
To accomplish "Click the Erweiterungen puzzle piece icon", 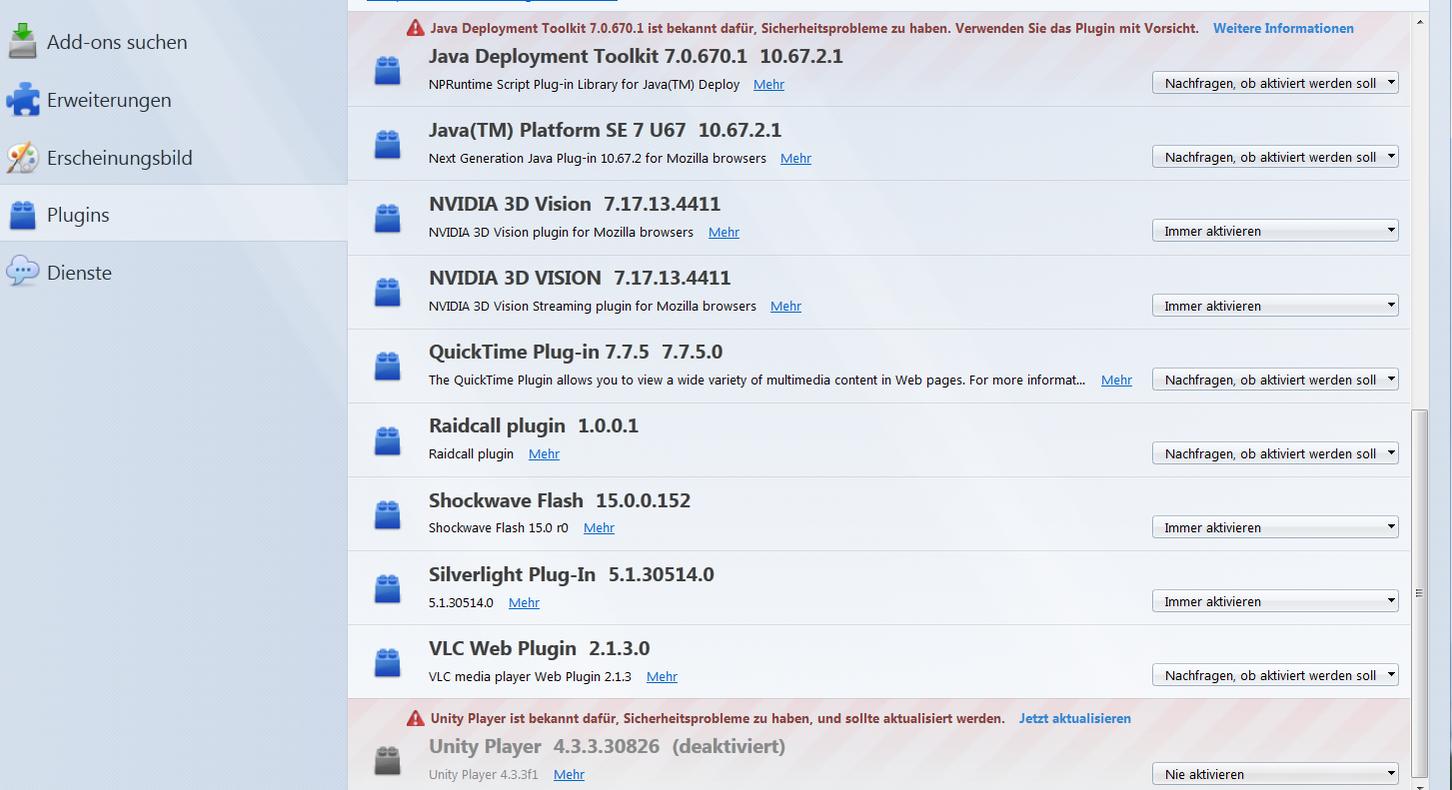I will pos(22,99).
